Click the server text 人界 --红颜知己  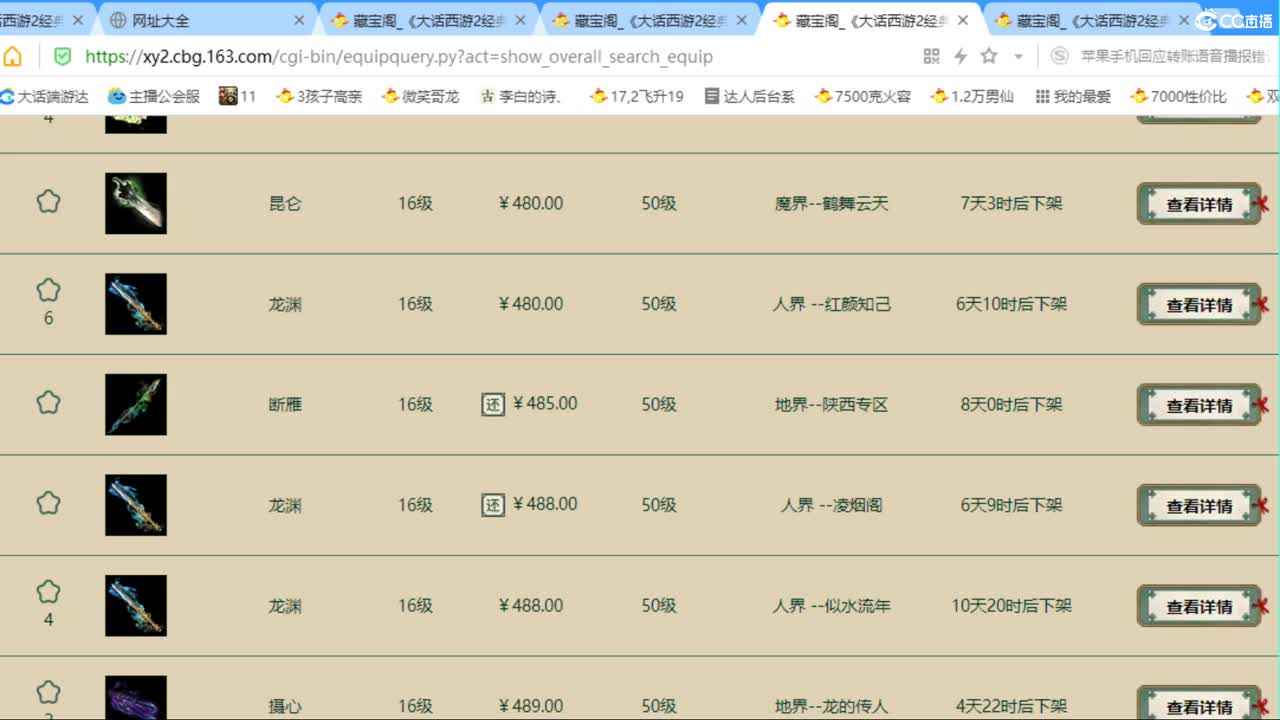(832, 304)
